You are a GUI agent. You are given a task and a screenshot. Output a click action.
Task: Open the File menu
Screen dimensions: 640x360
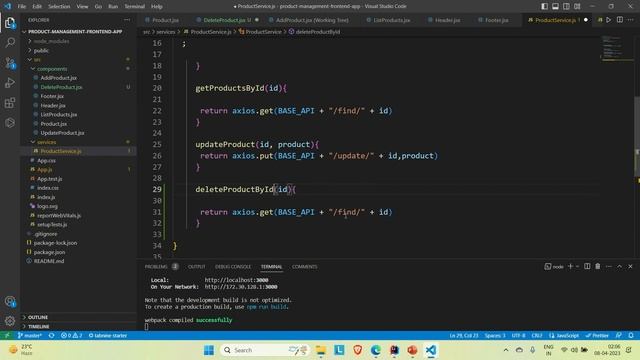point(22,6)
